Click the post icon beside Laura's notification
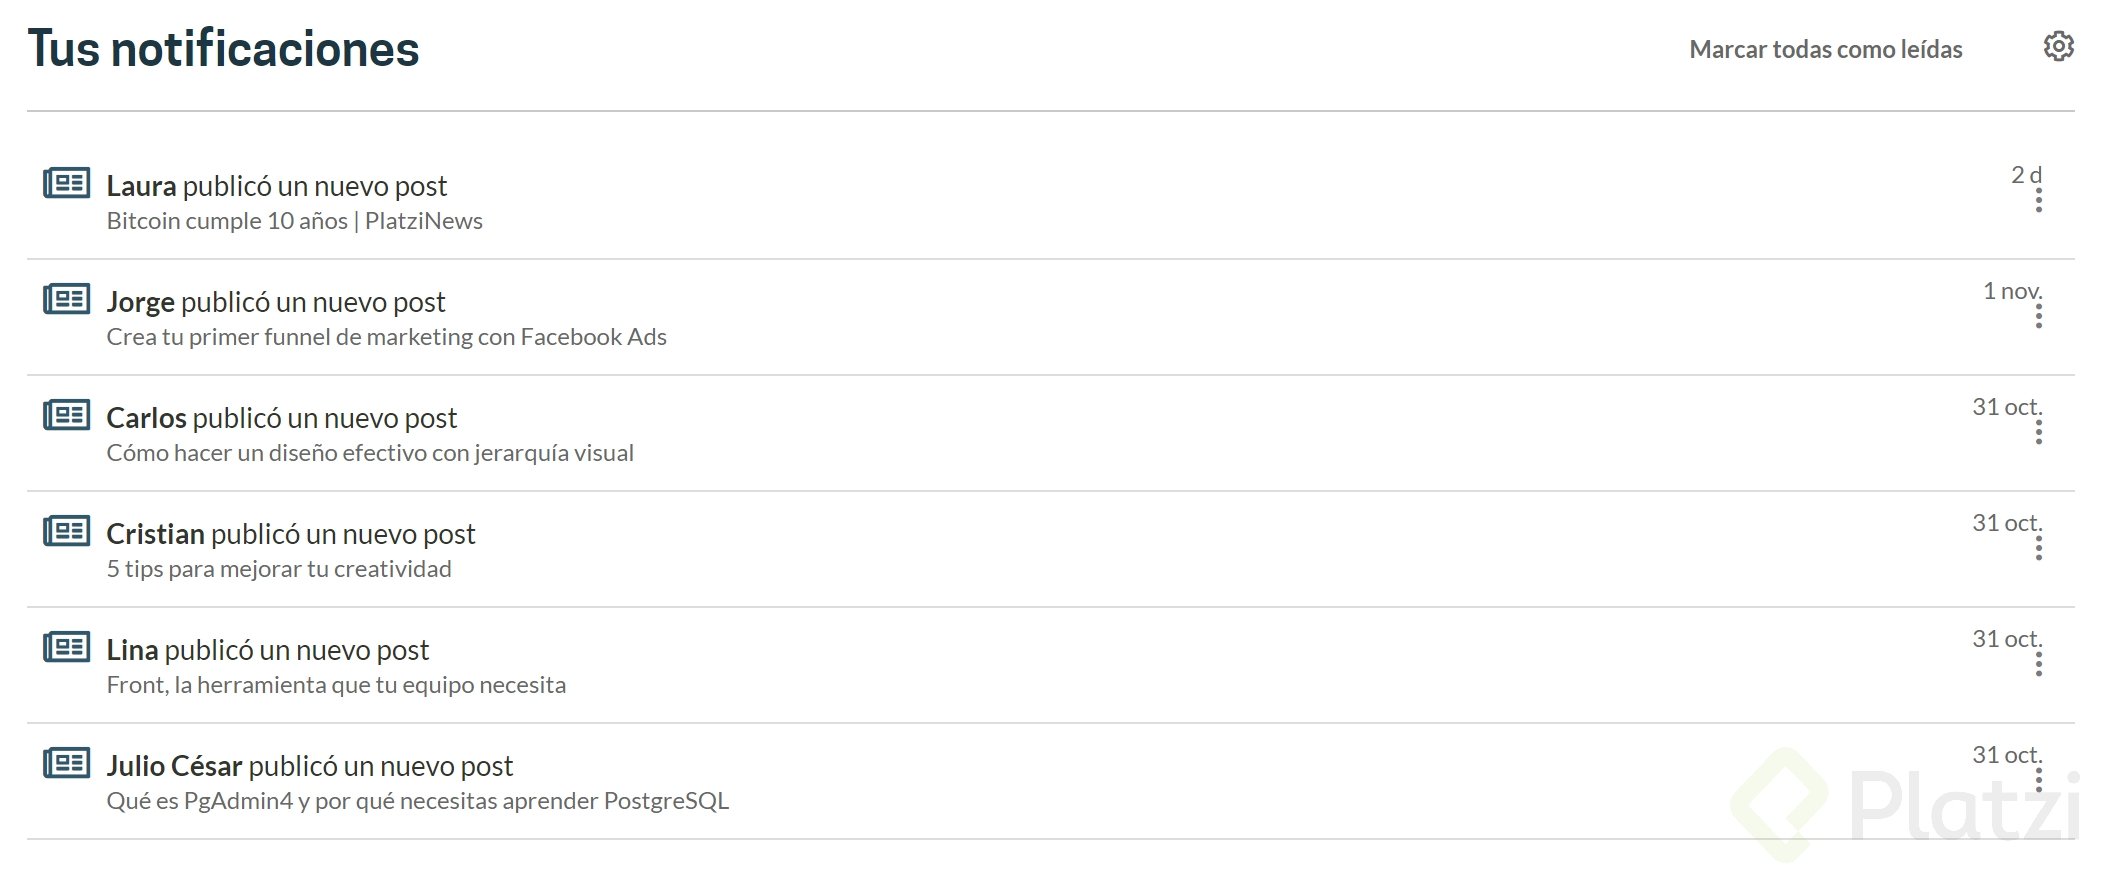Screen dimensions: 2102x872 coord(67,184)
